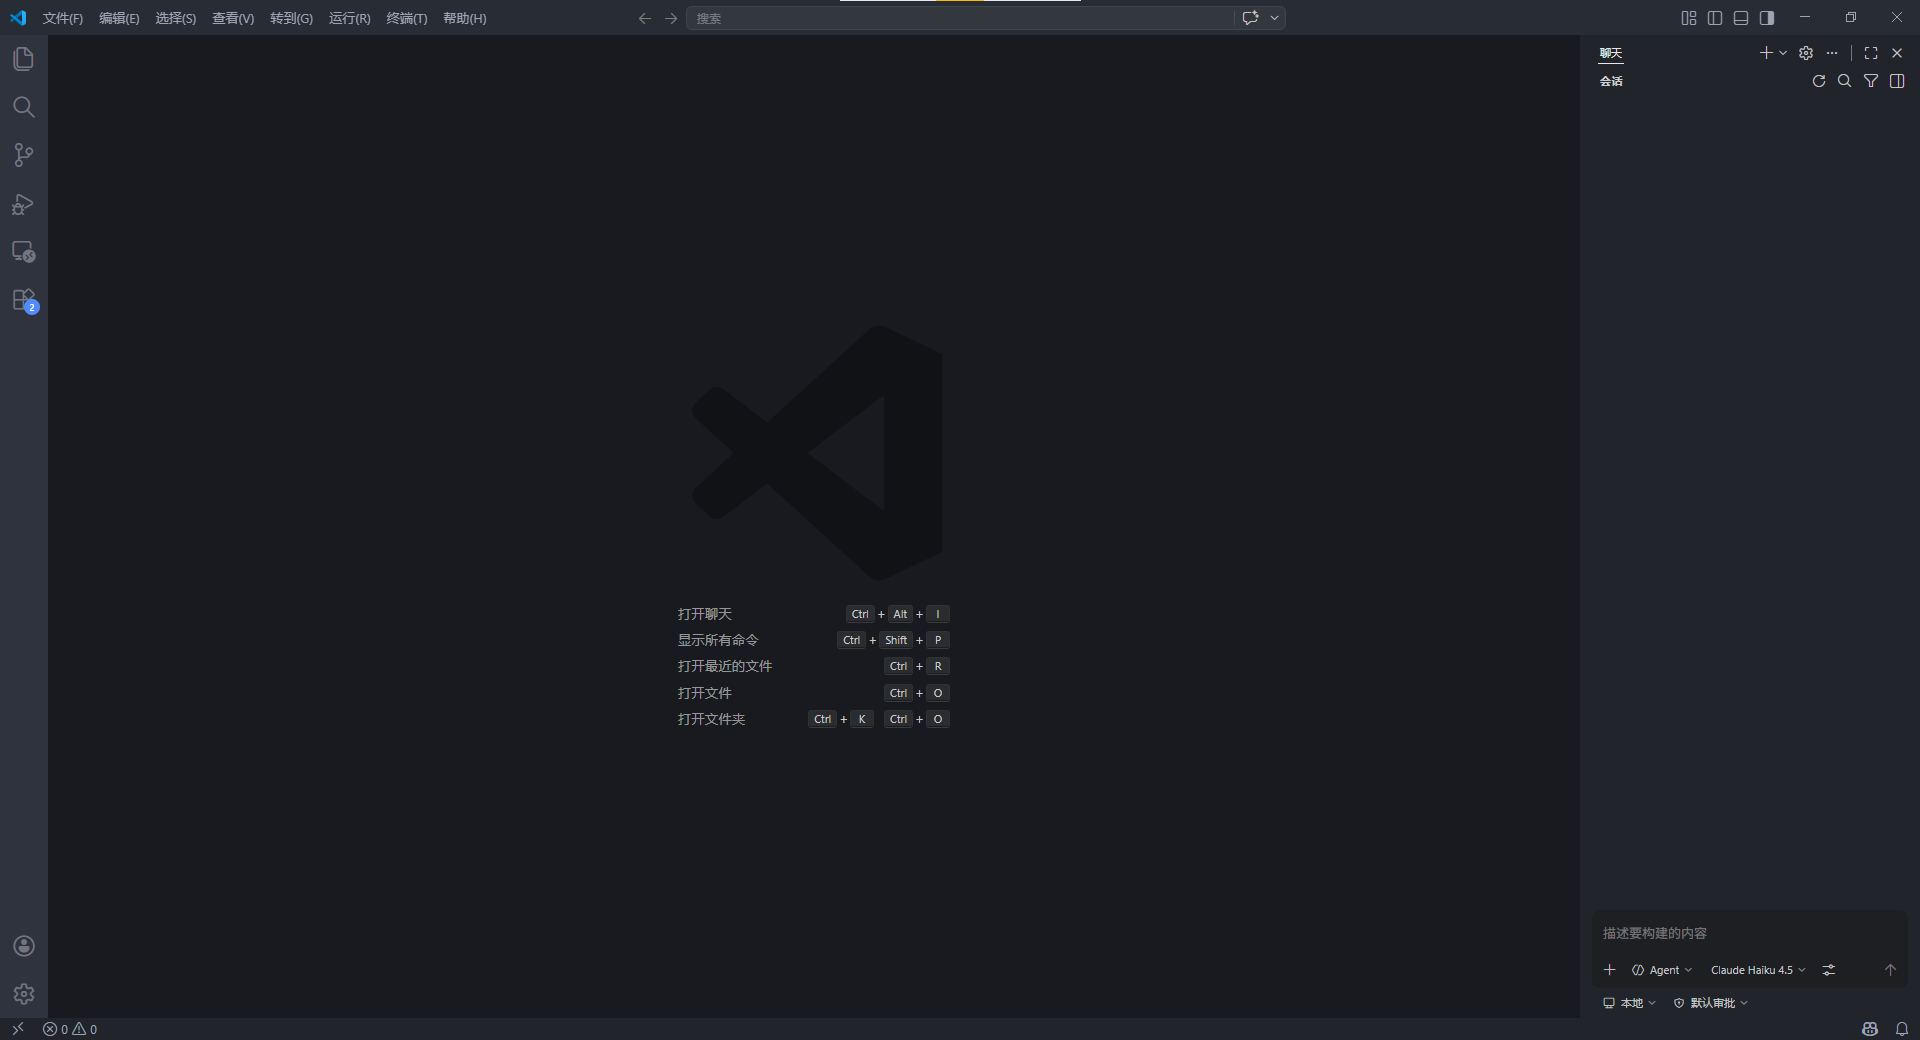The image size is (1920, 1040).
Task: Open the Explorer view in activity bar
Action: pyautogui.click(x=23, y=59)
